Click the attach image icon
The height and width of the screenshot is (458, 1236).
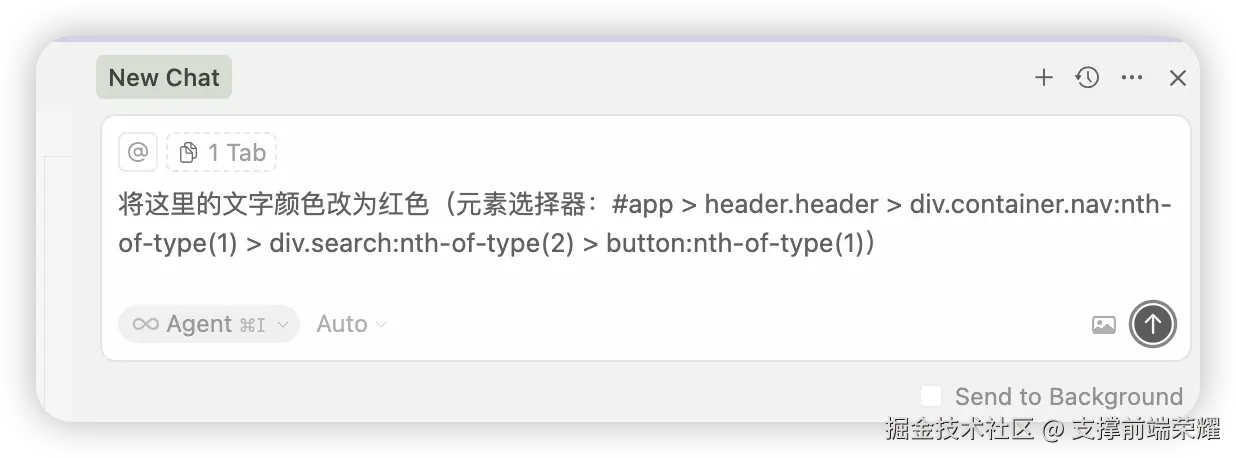pos(1104,324)
